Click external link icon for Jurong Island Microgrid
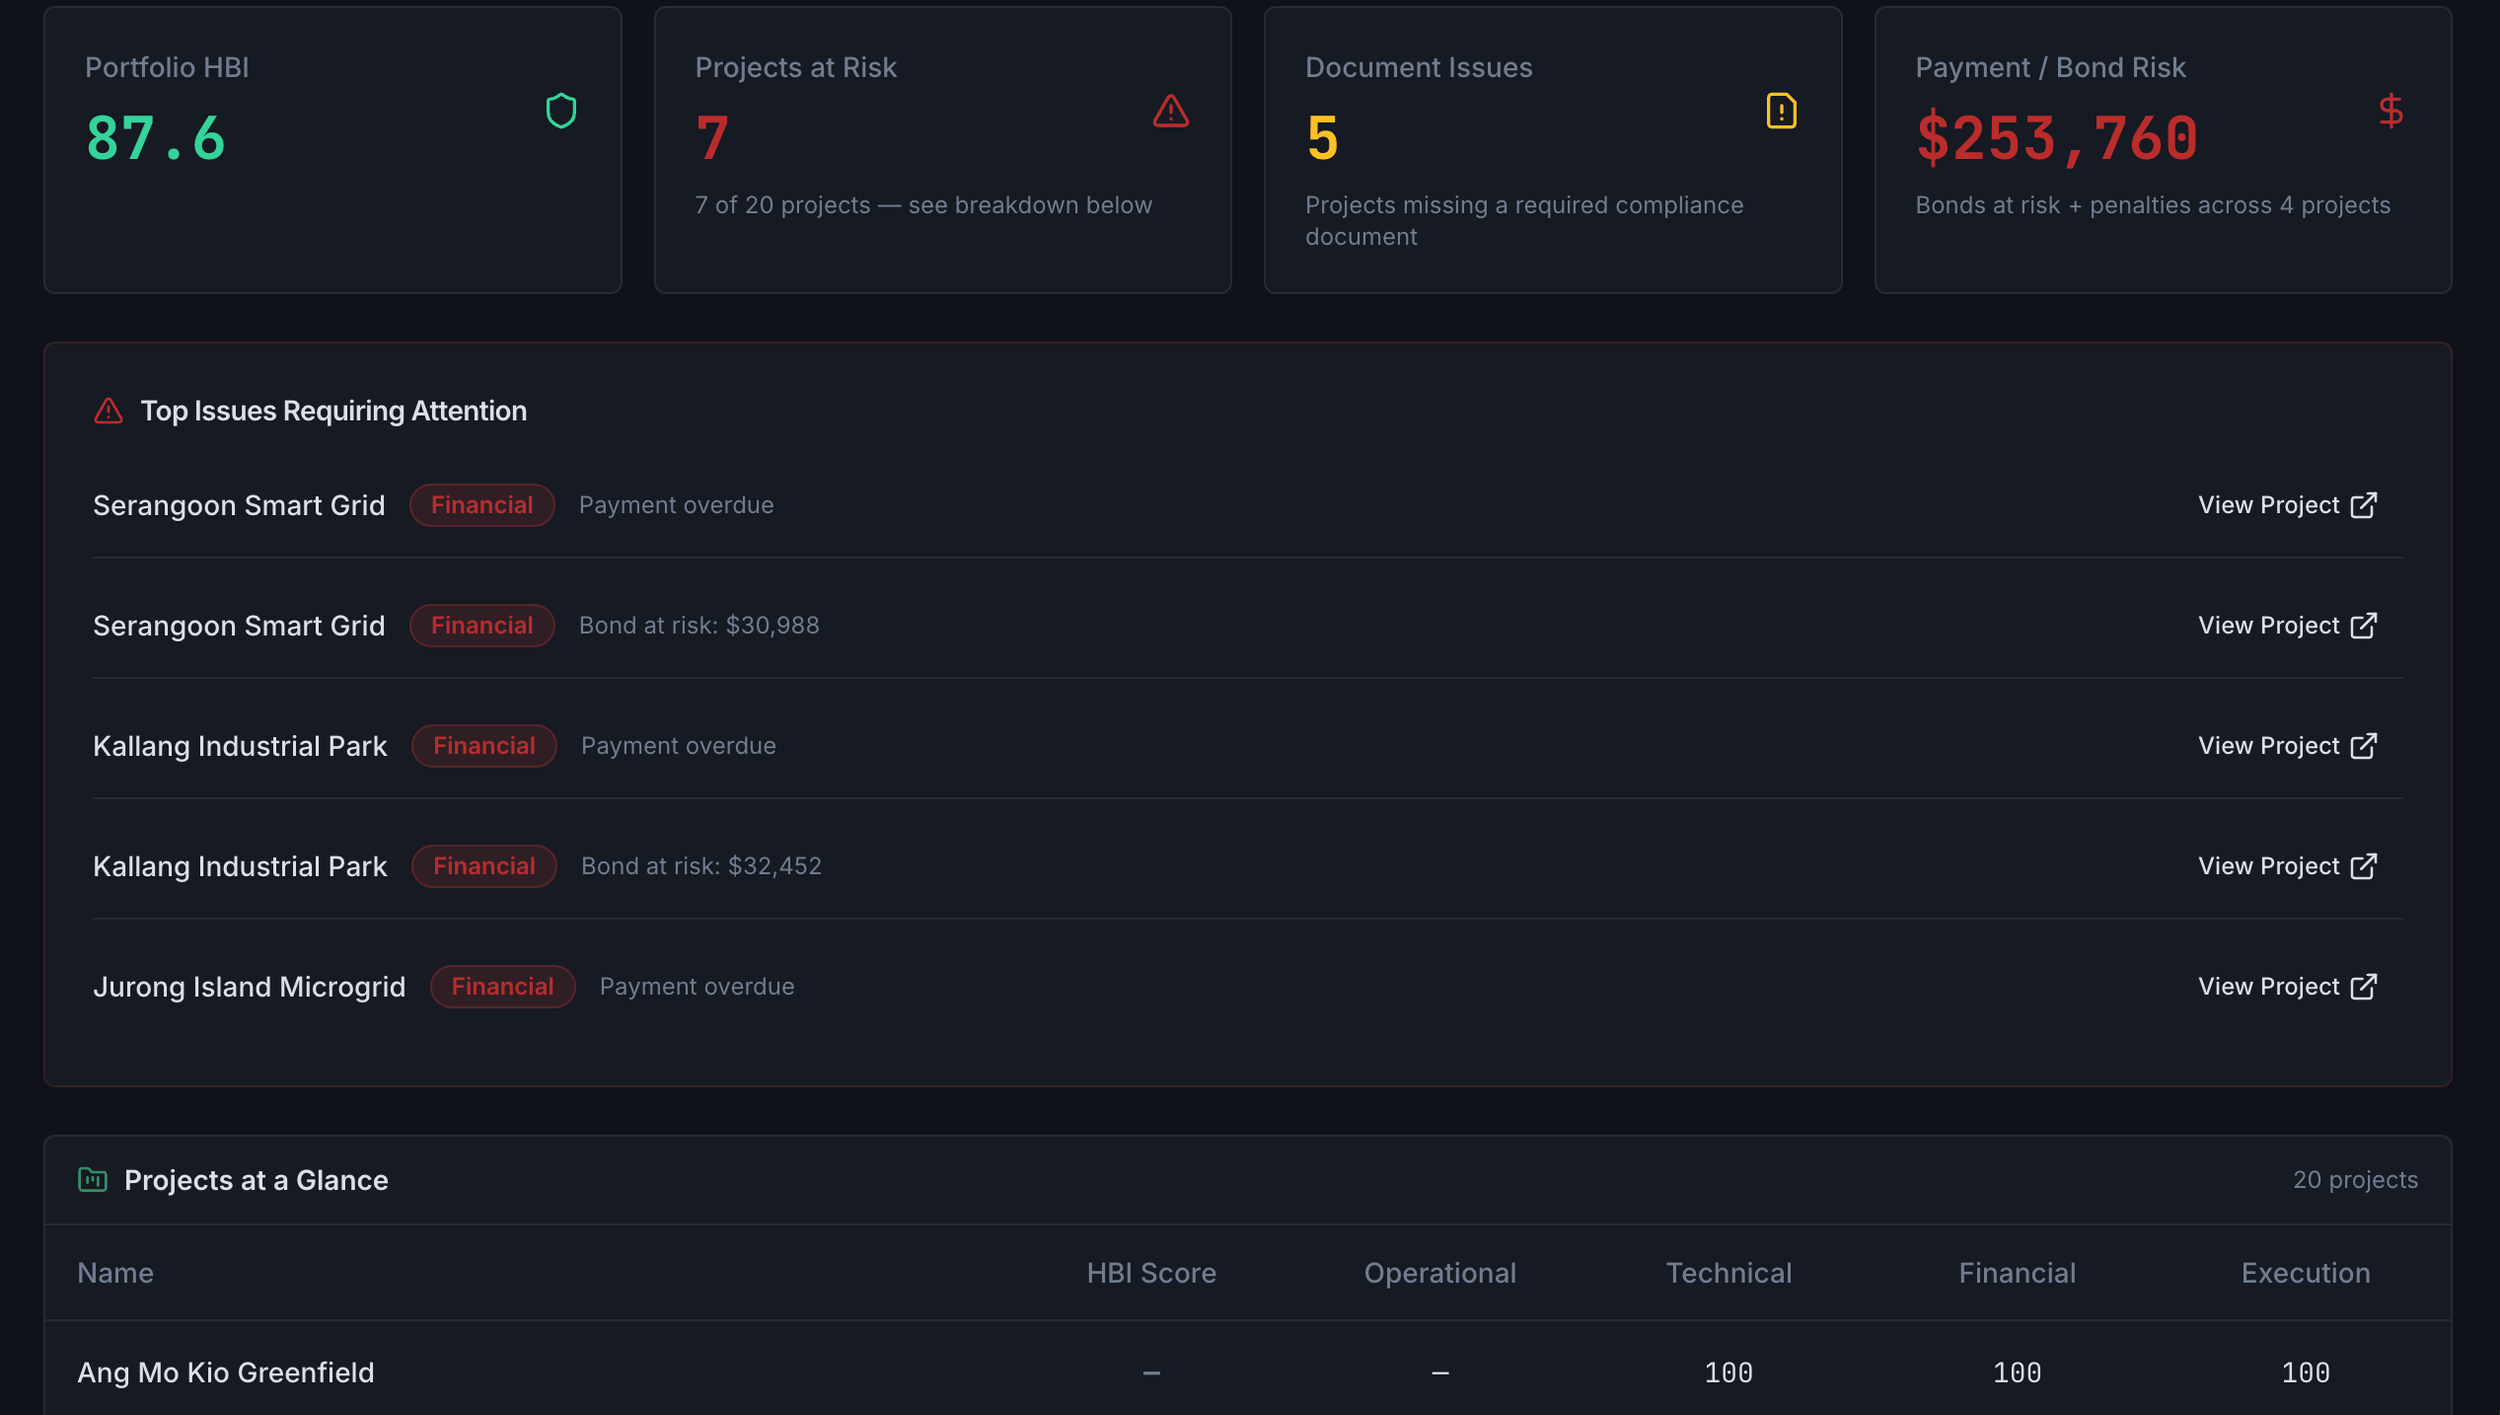Image resolution: width=2500 pixels, height=1415 pixels. [x=2363, y=987]
